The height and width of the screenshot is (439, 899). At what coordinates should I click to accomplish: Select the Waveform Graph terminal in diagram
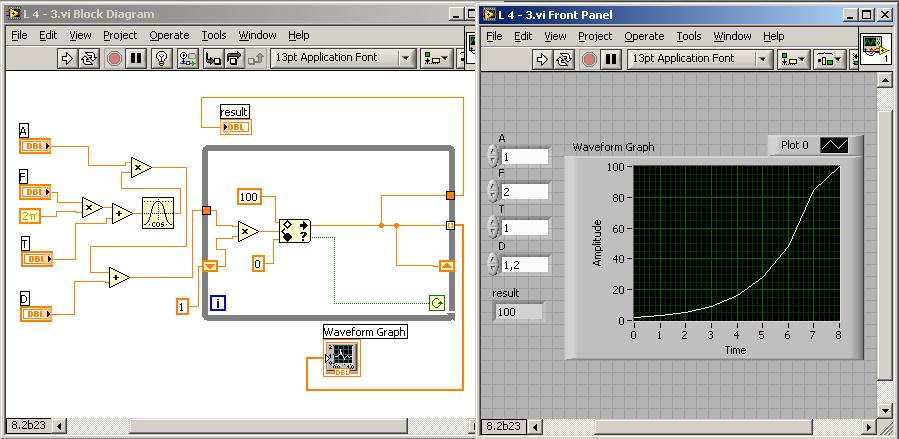pyautogui.click(x=342, y=358)
